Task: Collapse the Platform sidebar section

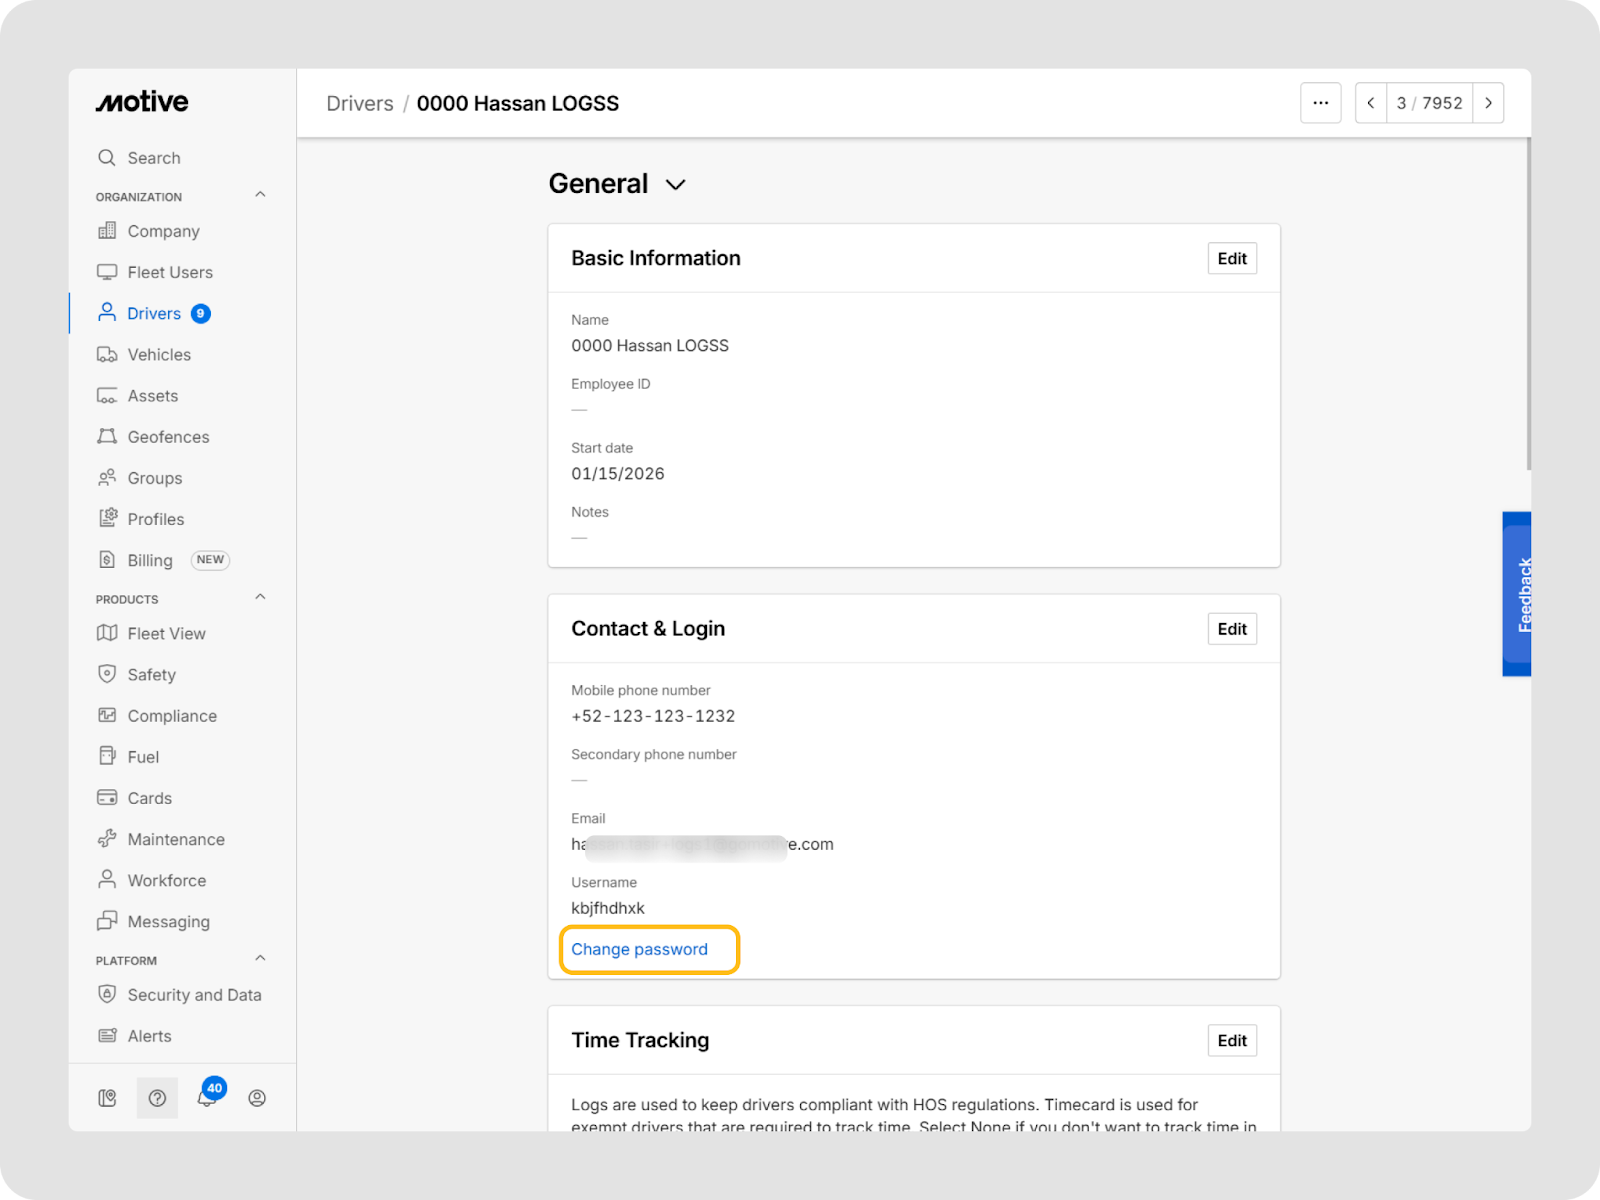Action: coord(260,958)
